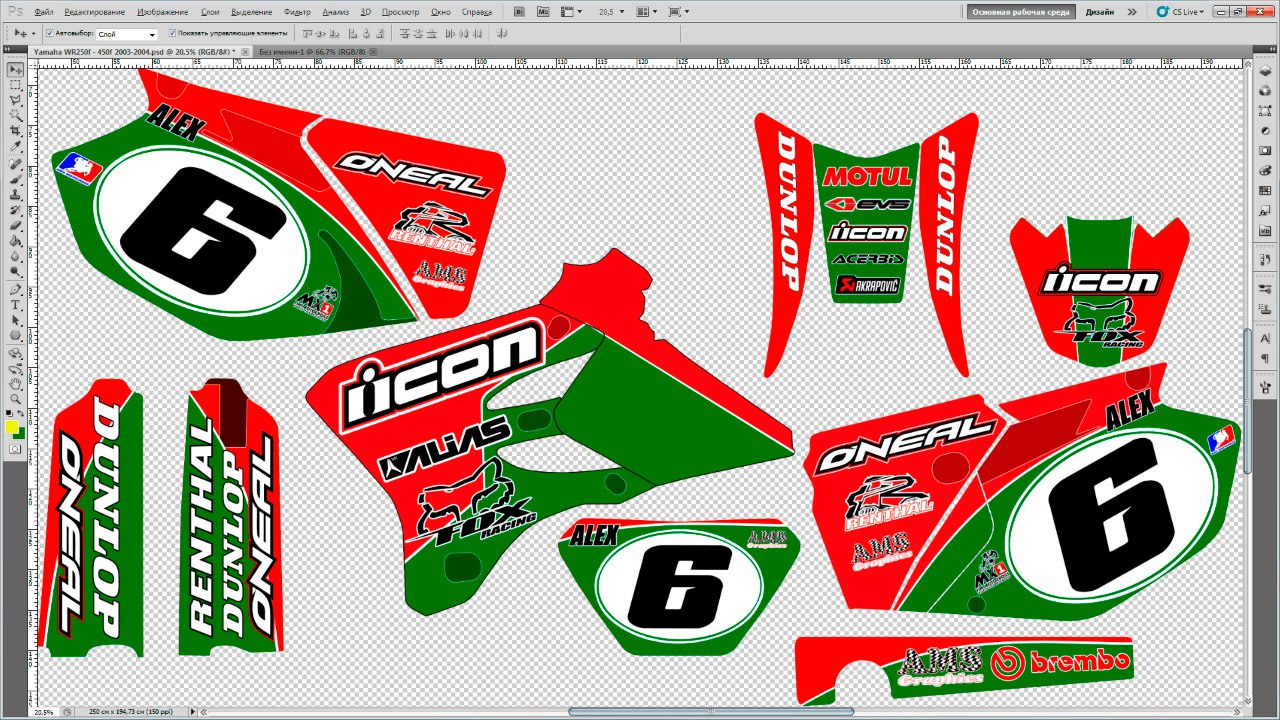The height and width of the screenshot is (720, 1280).
Task: Click the status bar zoom field 20,5%
Action: [x=46, y=713]
